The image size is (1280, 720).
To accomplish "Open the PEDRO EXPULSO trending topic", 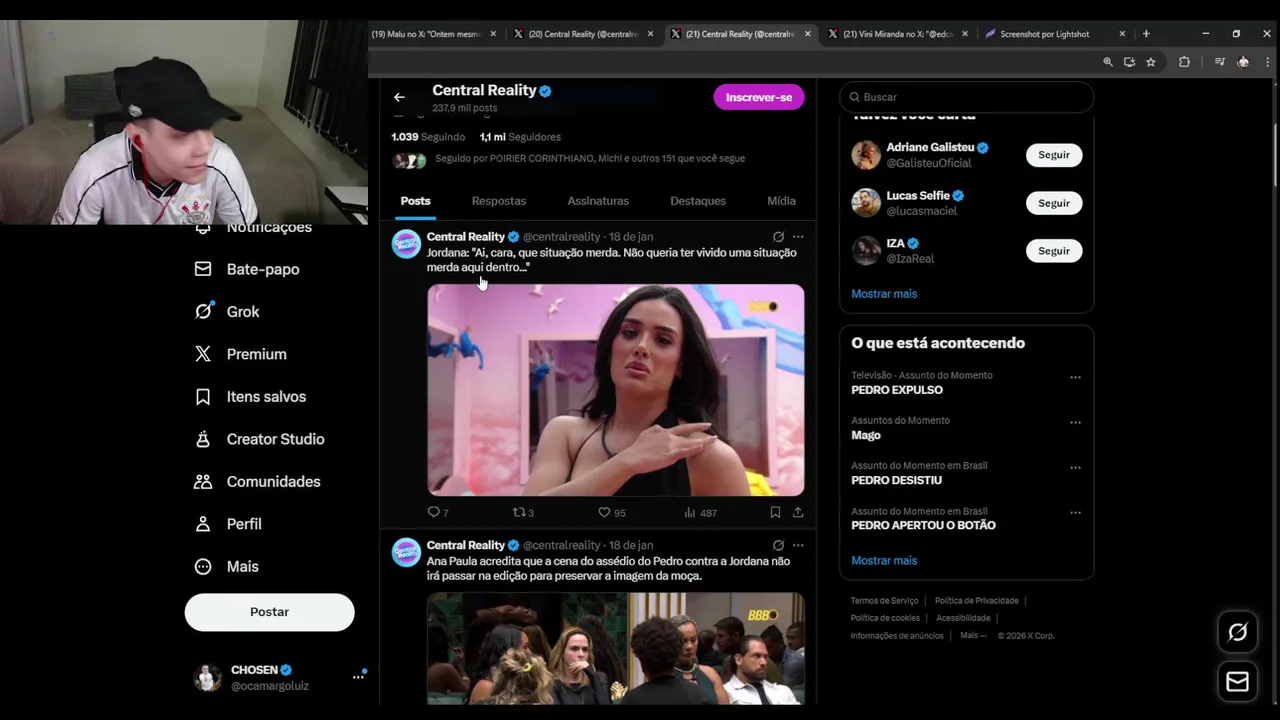I will click(x=897, y=390).
